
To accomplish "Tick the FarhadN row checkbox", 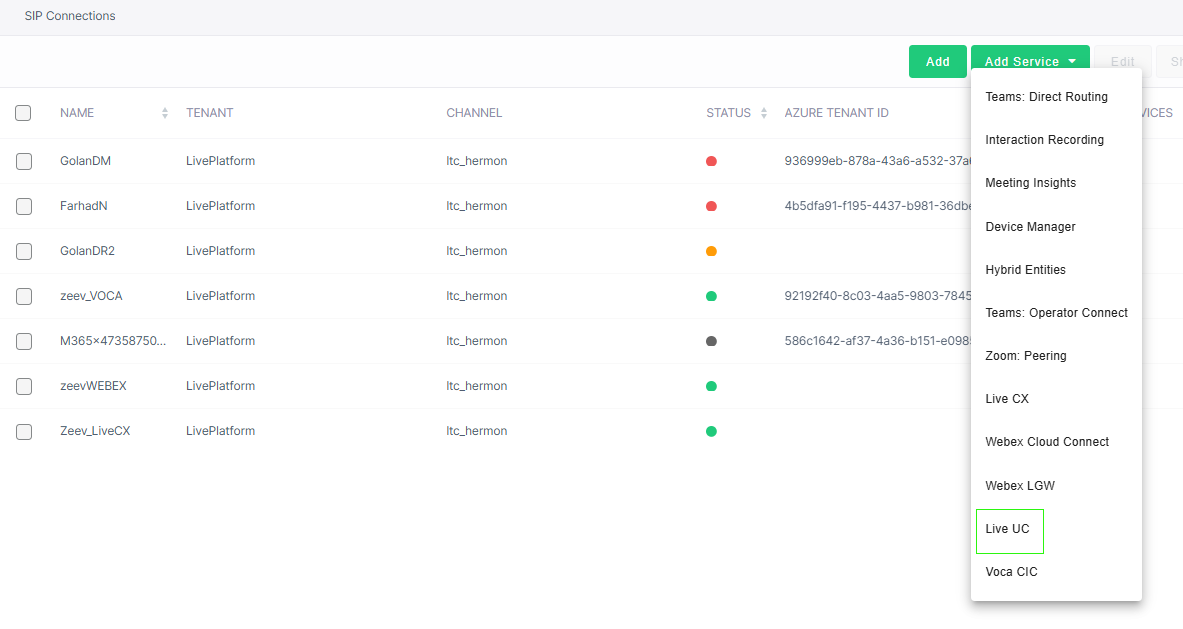I will (24, 207).
